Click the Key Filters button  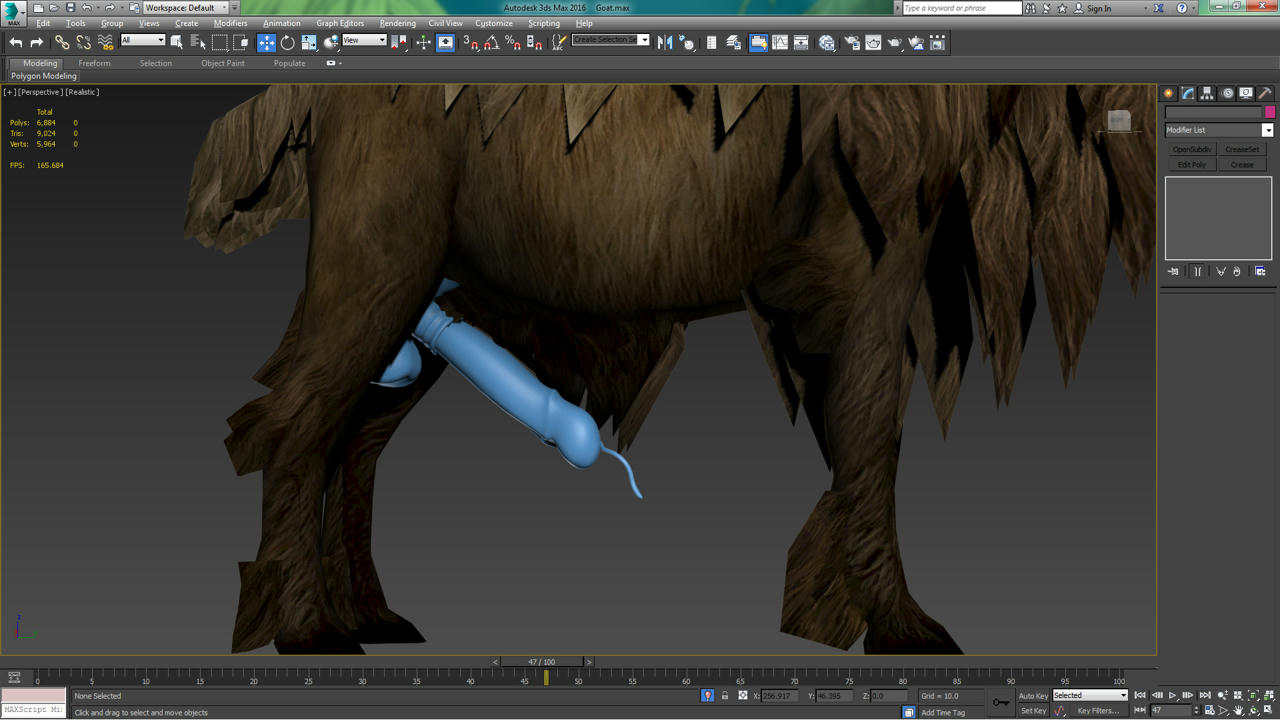[1098, 711]
